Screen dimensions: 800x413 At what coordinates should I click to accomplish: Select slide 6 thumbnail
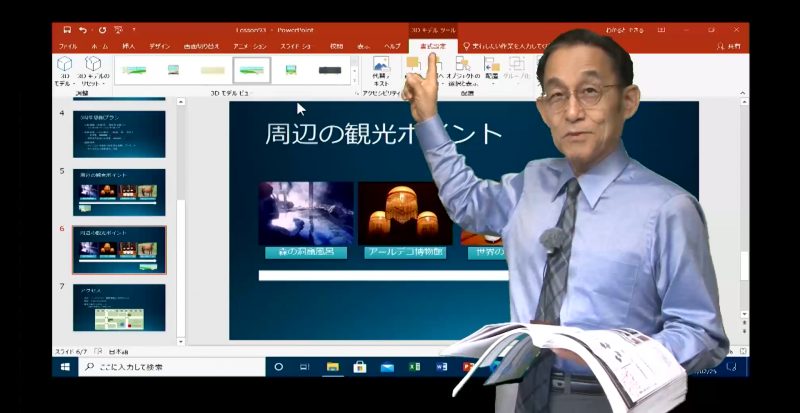click(x=119, y=250)
